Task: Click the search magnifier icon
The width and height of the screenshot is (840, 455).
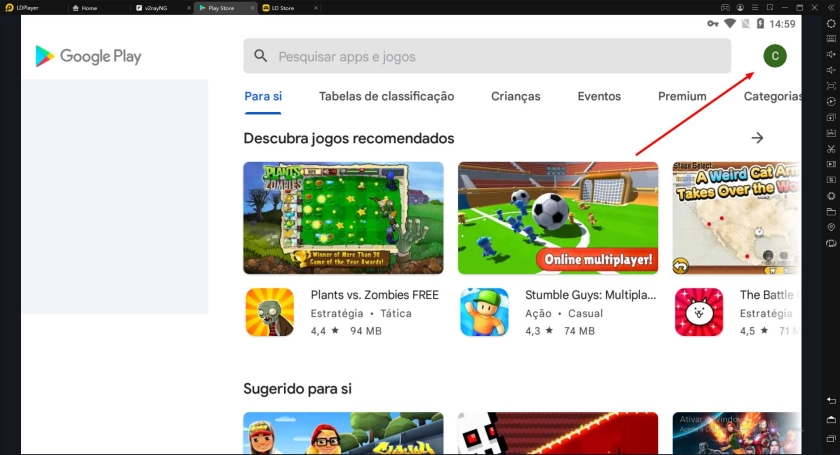Action: point(260,56)
